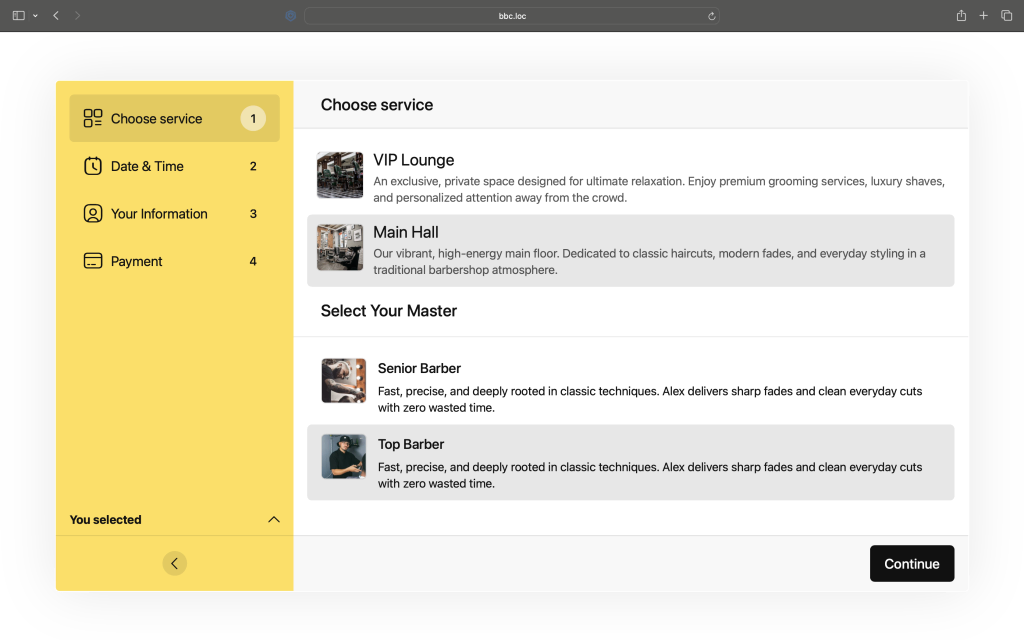Click the Main Hall photo thumbnail
The height and width of the screenshot is (640, 1024).
(x=340, y=248)
